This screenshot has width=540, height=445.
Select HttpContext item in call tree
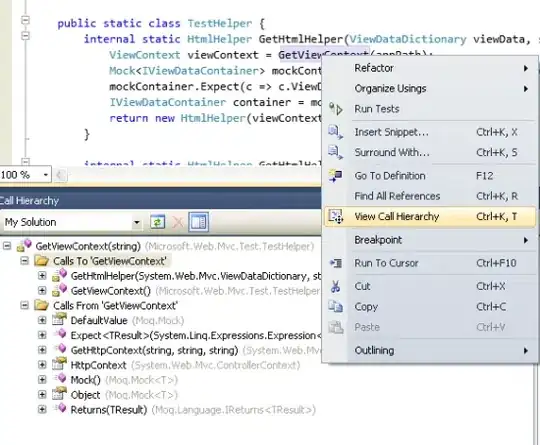pyautogui.click(x=98, y=365)
